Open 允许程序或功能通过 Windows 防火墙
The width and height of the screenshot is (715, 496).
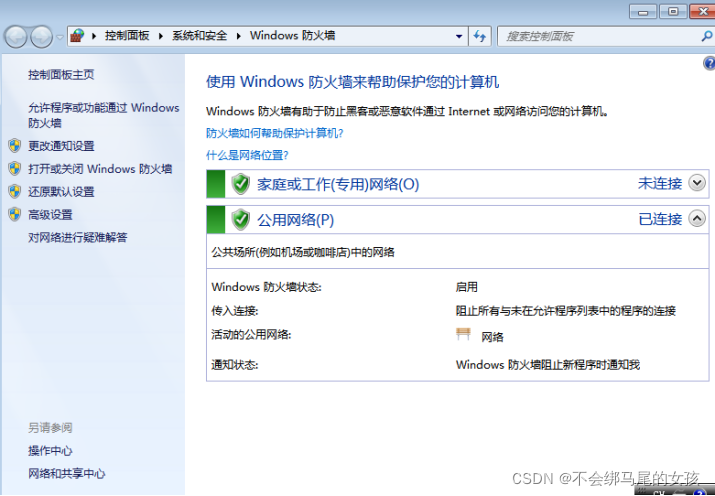pyautogui.click(x=104, y=115)
